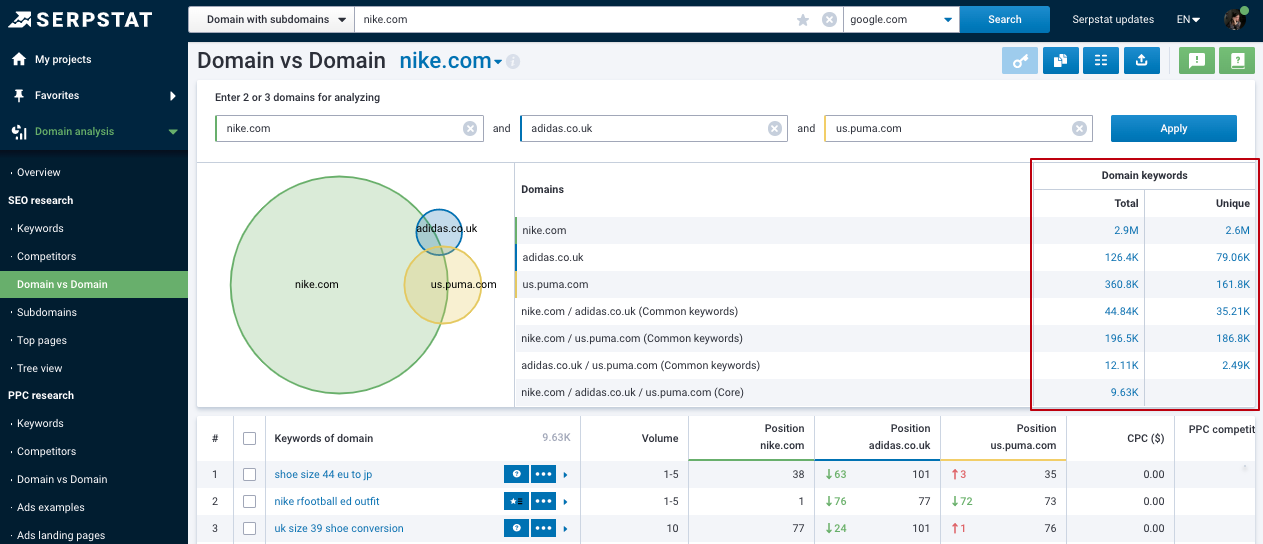Screen dimensions: 1263x544
Task: Open Tree view in the sidebar
Action: click(x=39, y=368)
